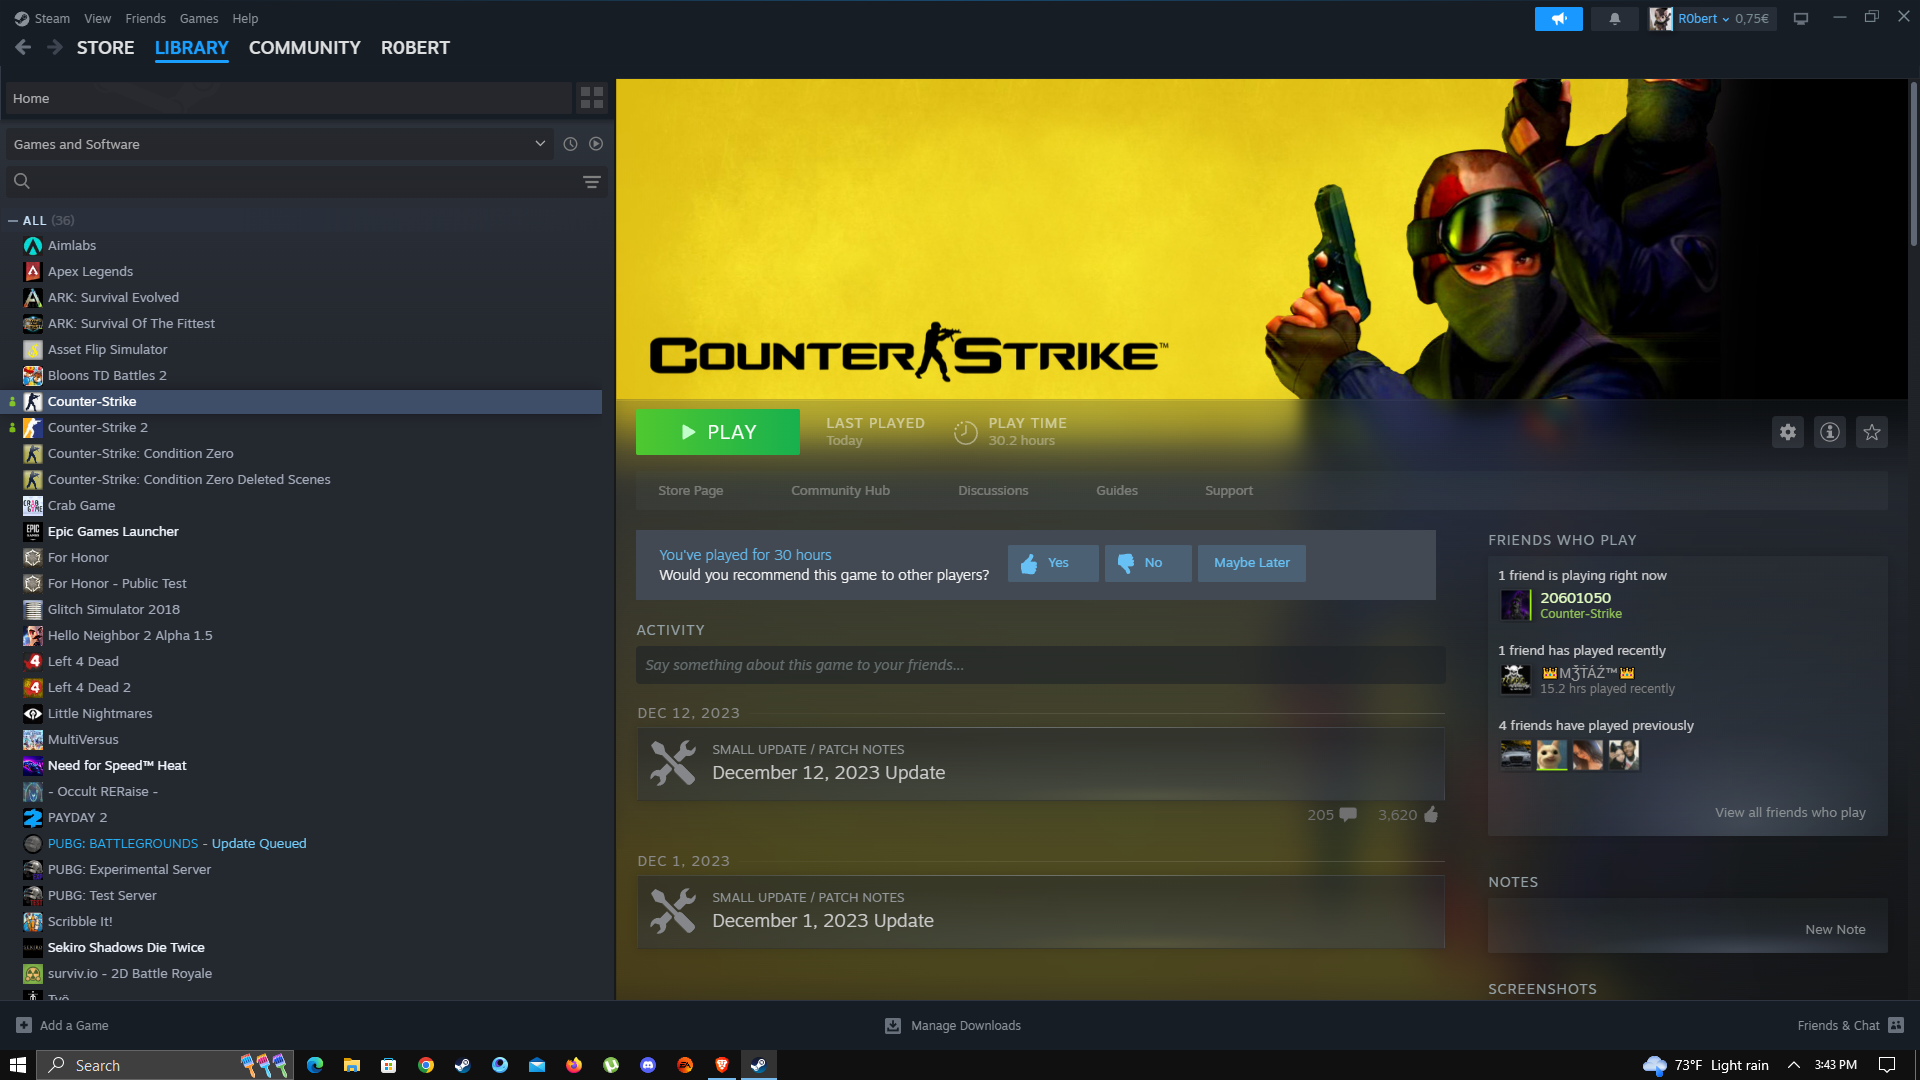Open notifications bell icon
Viewport: 1920px width, 1080px height.
[1614, 19]
